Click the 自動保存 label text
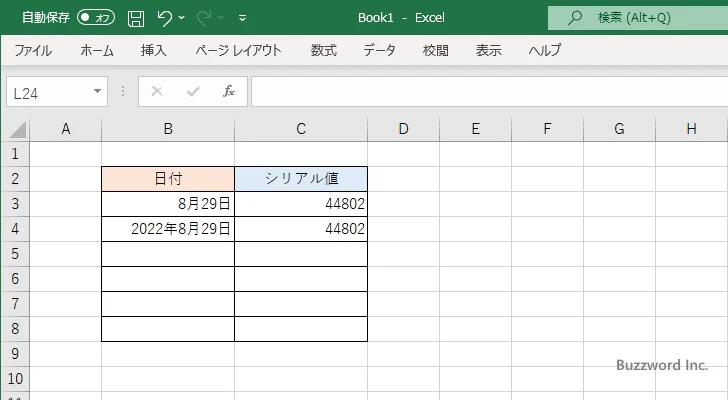 (x=46, y=18)
